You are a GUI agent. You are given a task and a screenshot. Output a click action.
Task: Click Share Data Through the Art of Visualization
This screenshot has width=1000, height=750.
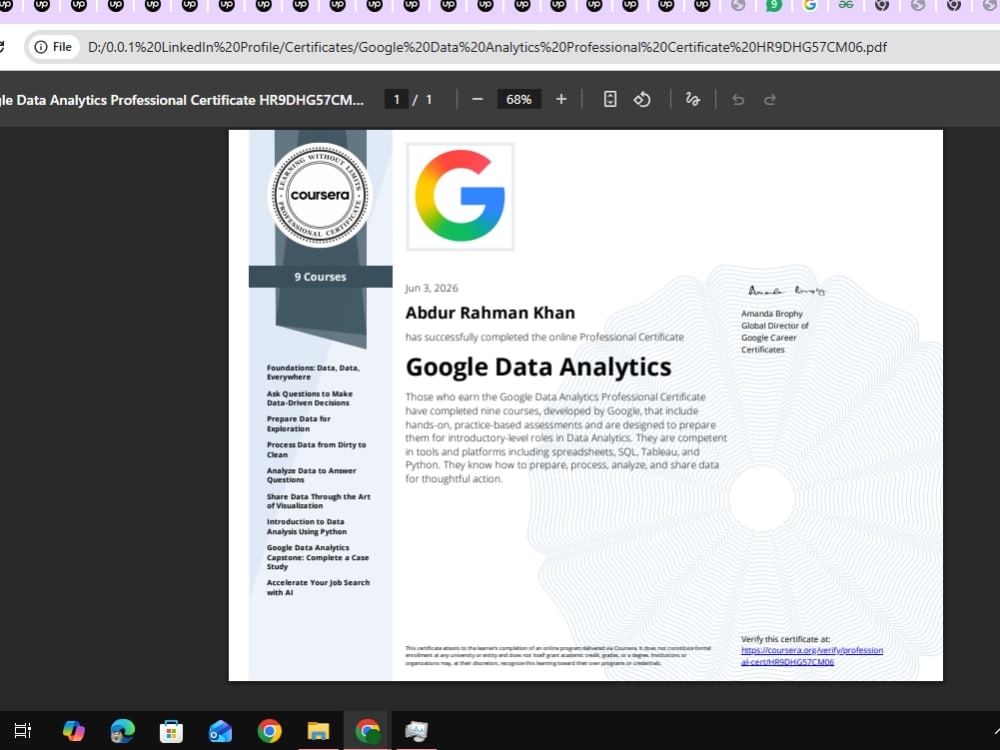(318, 501)
